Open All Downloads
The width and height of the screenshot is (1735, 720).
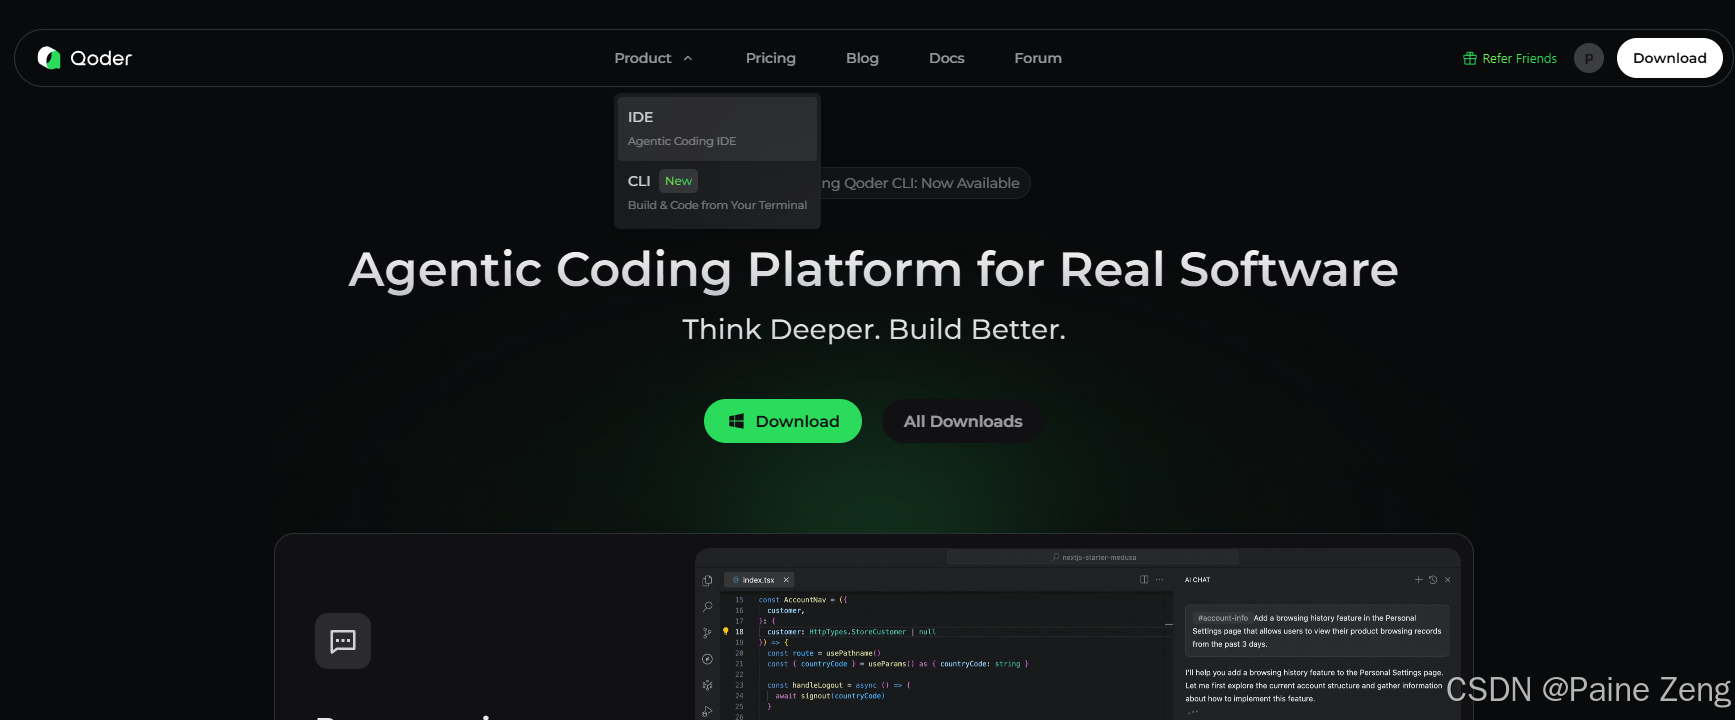click(963, 421)
